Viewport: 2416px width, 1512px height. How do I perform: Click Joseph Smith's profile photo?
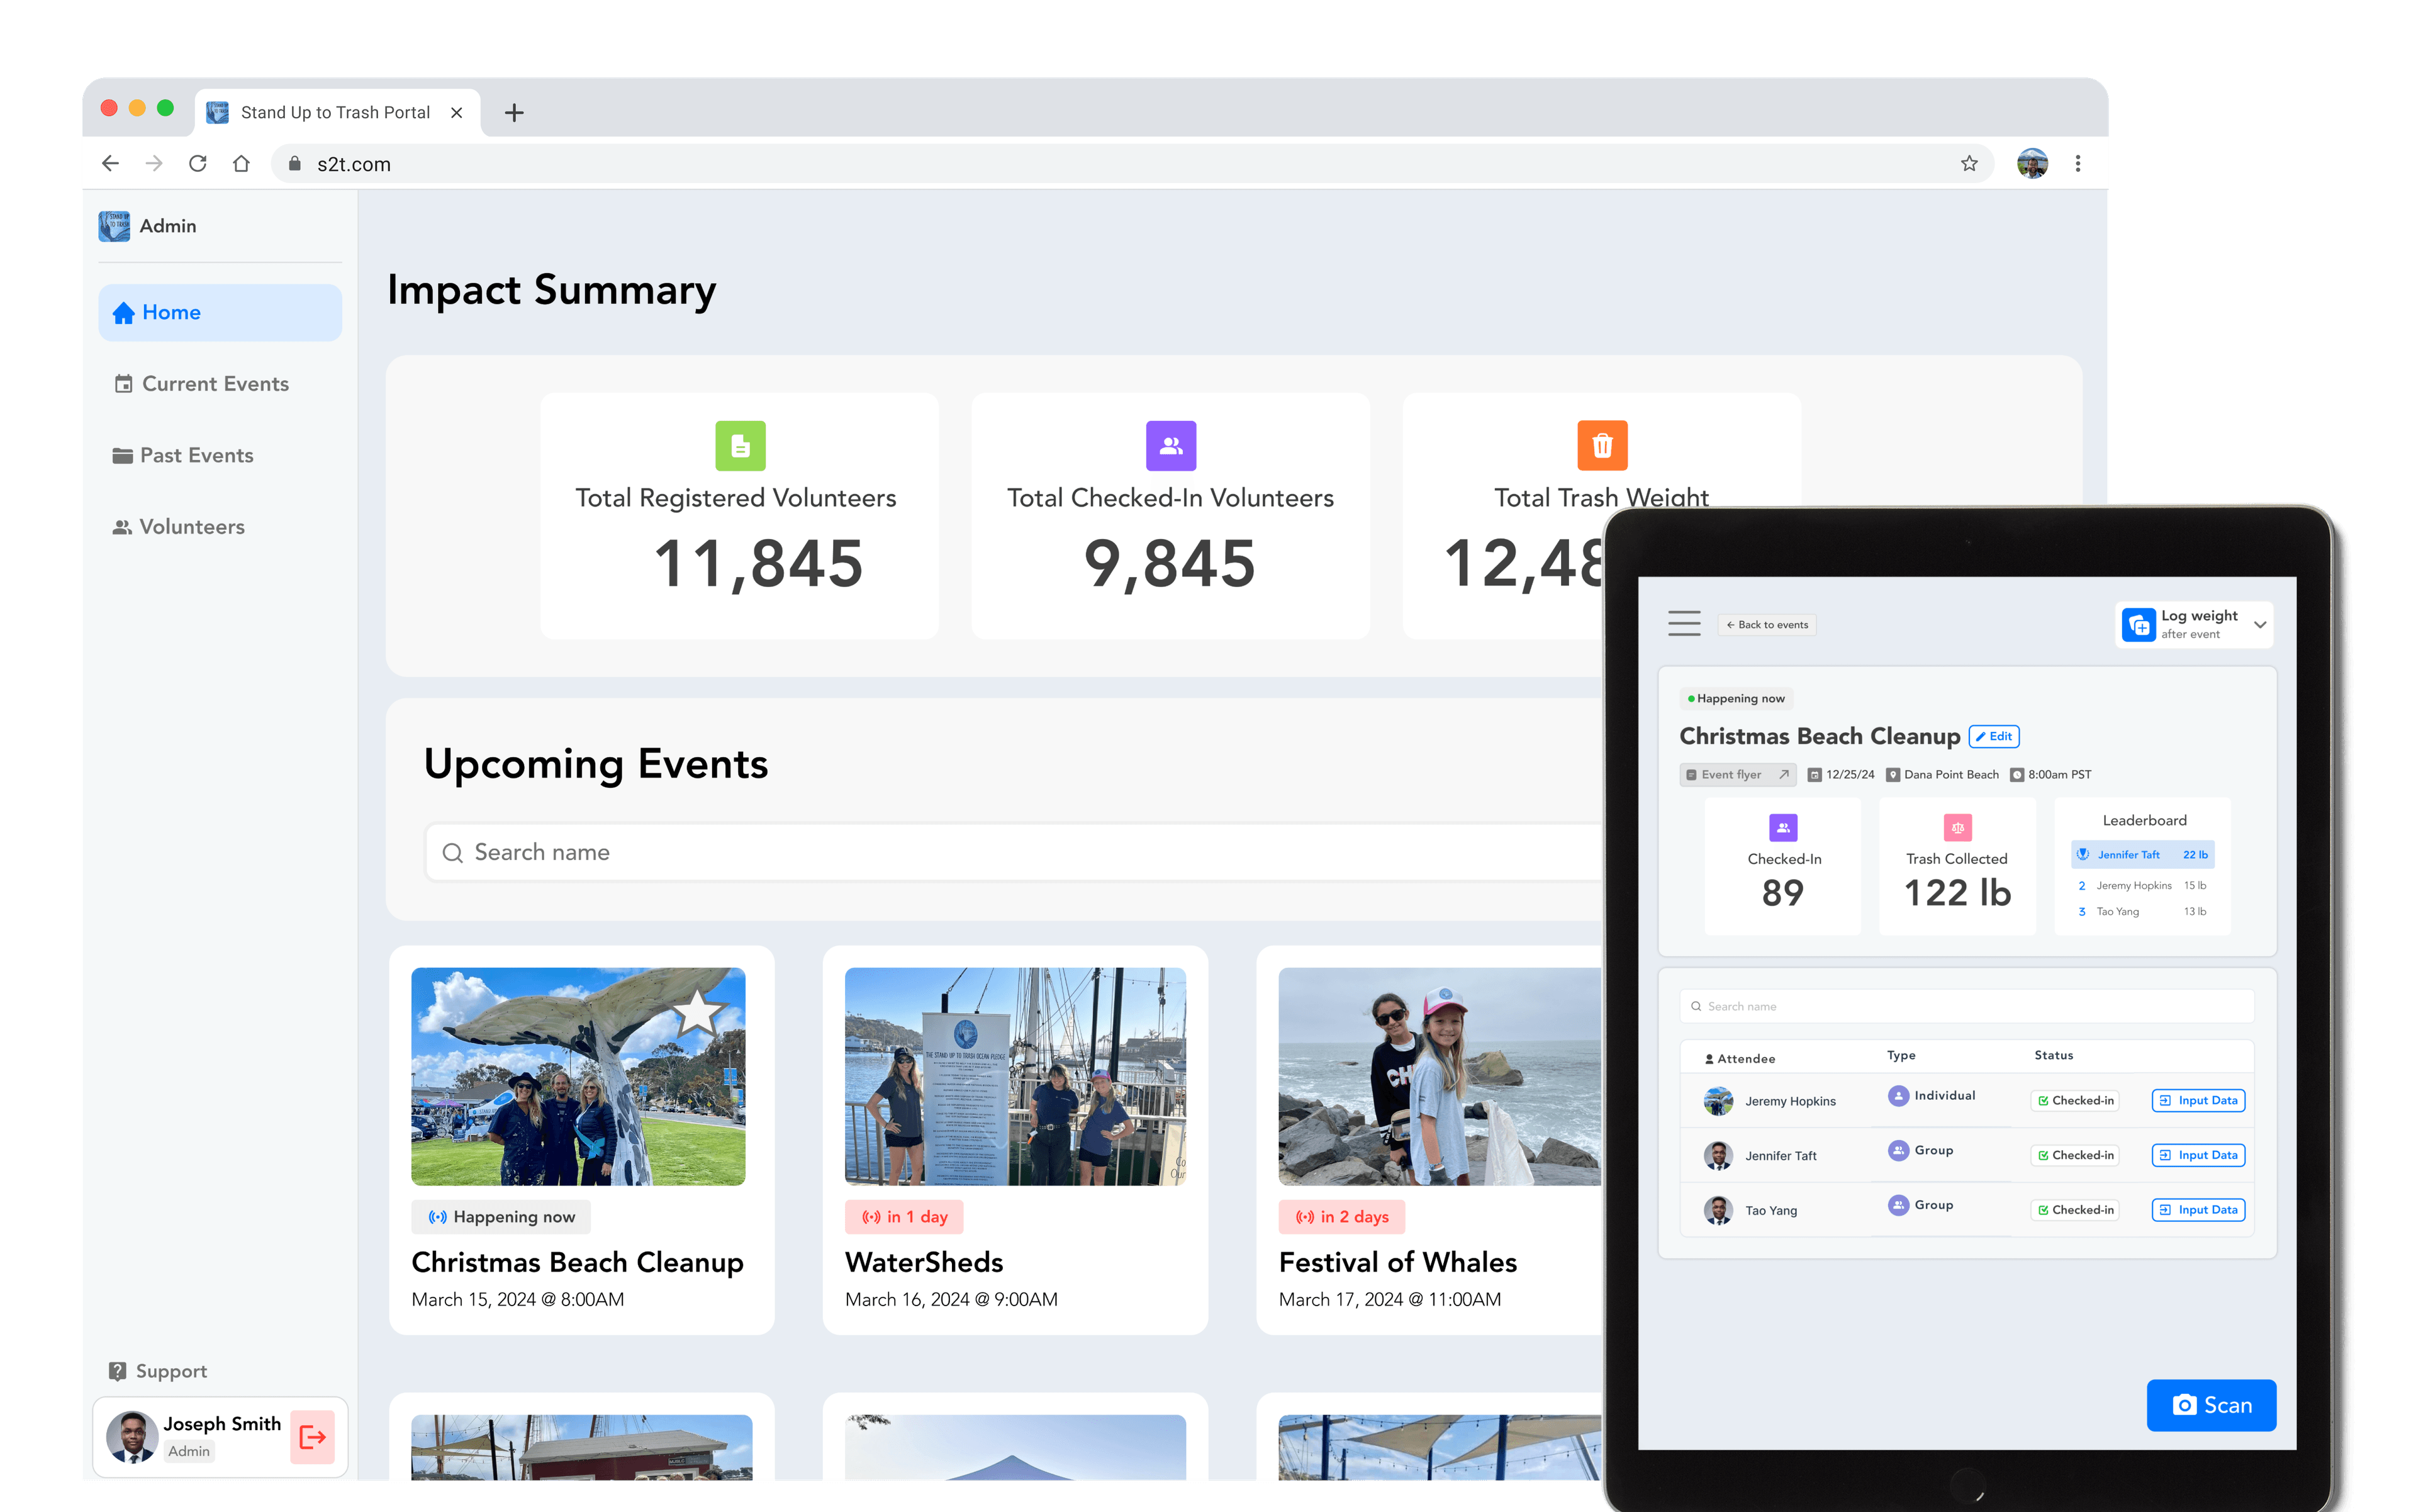[132, 1437]
